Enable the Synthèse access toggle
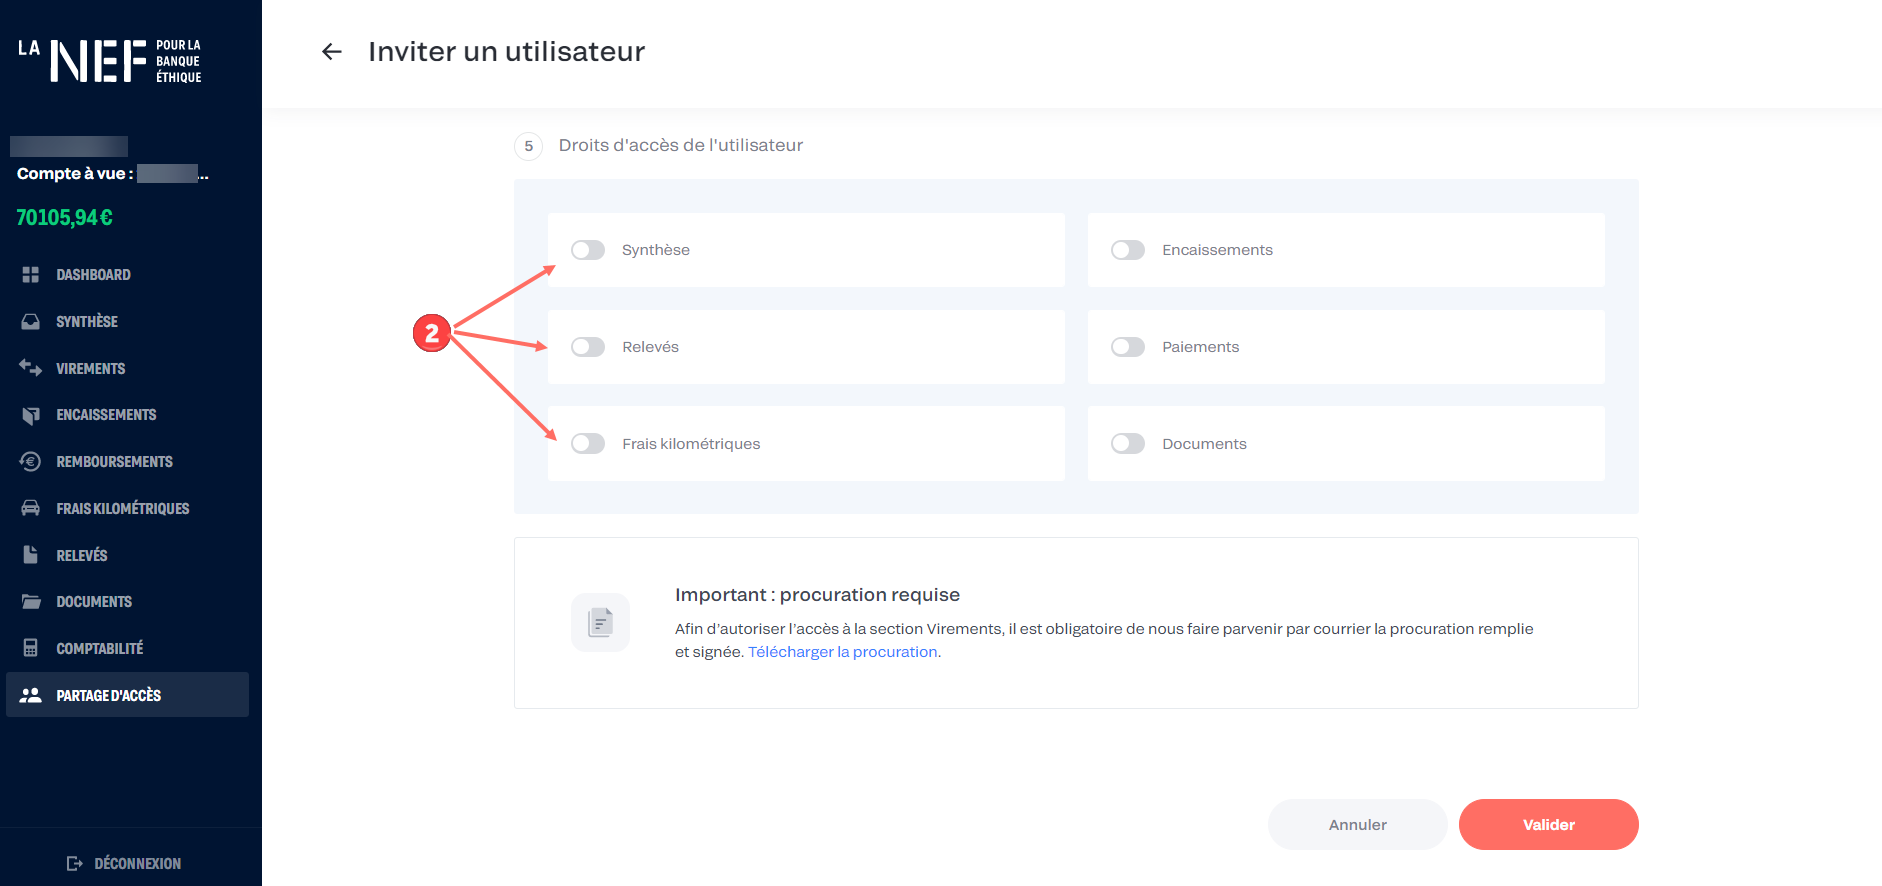1882x886 pixels. coord(588,250)
